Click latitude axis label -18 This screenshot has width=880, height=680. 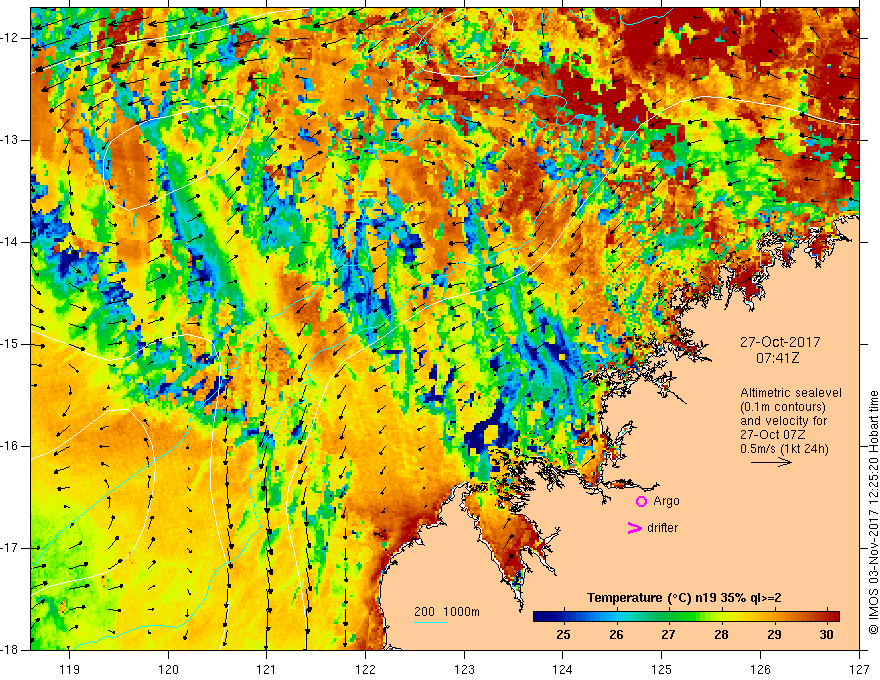click(11, 650)
